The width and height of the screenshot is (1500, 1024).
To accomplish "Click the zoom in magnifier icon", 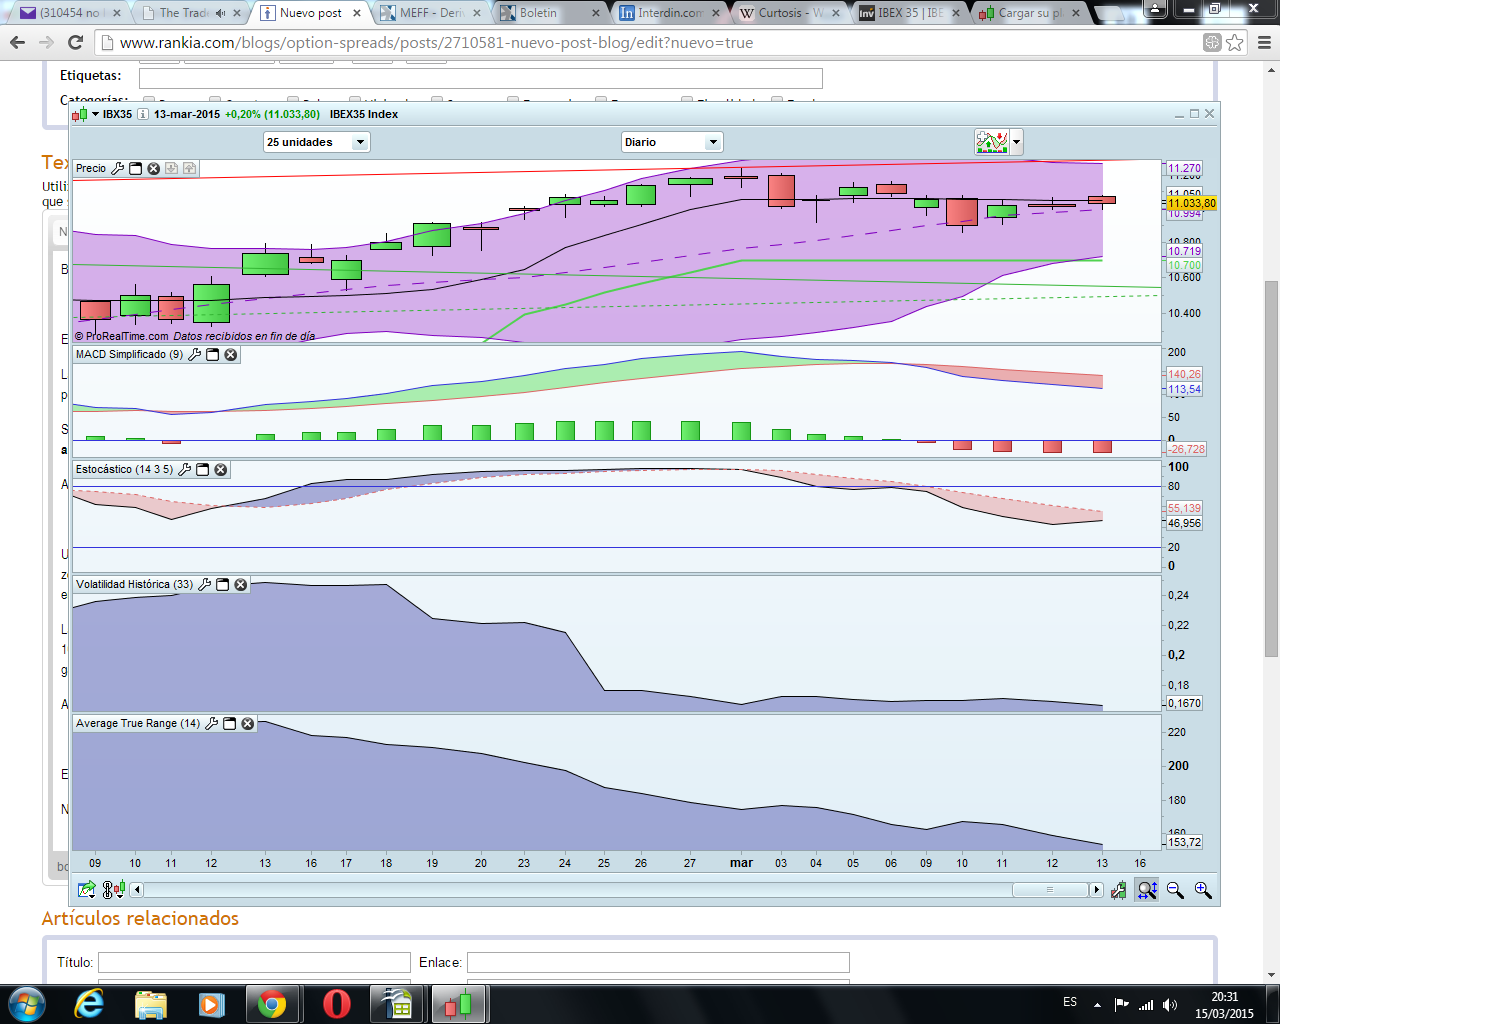I will click(1203, 890).
